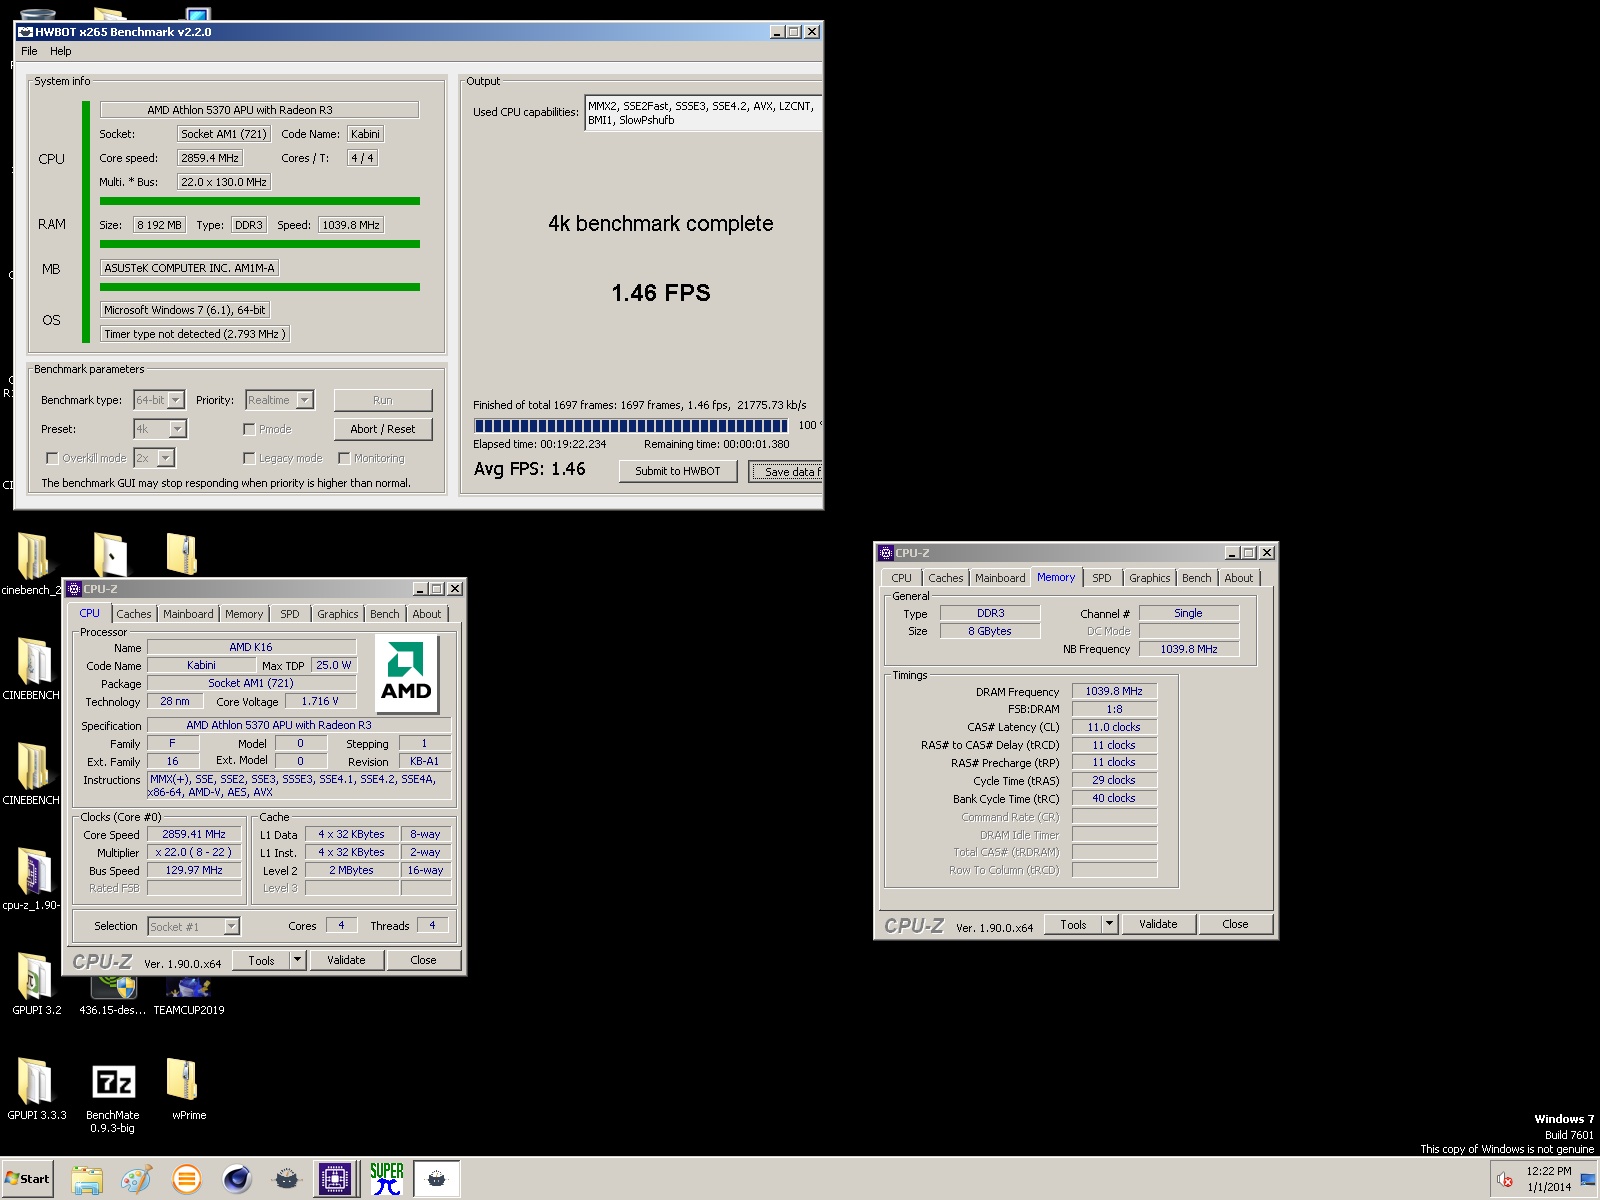Open the Preset 4k dropdown
The height and width of the screenshot is (1200, 1600).
pyautogui.click(x=160, y=429)
